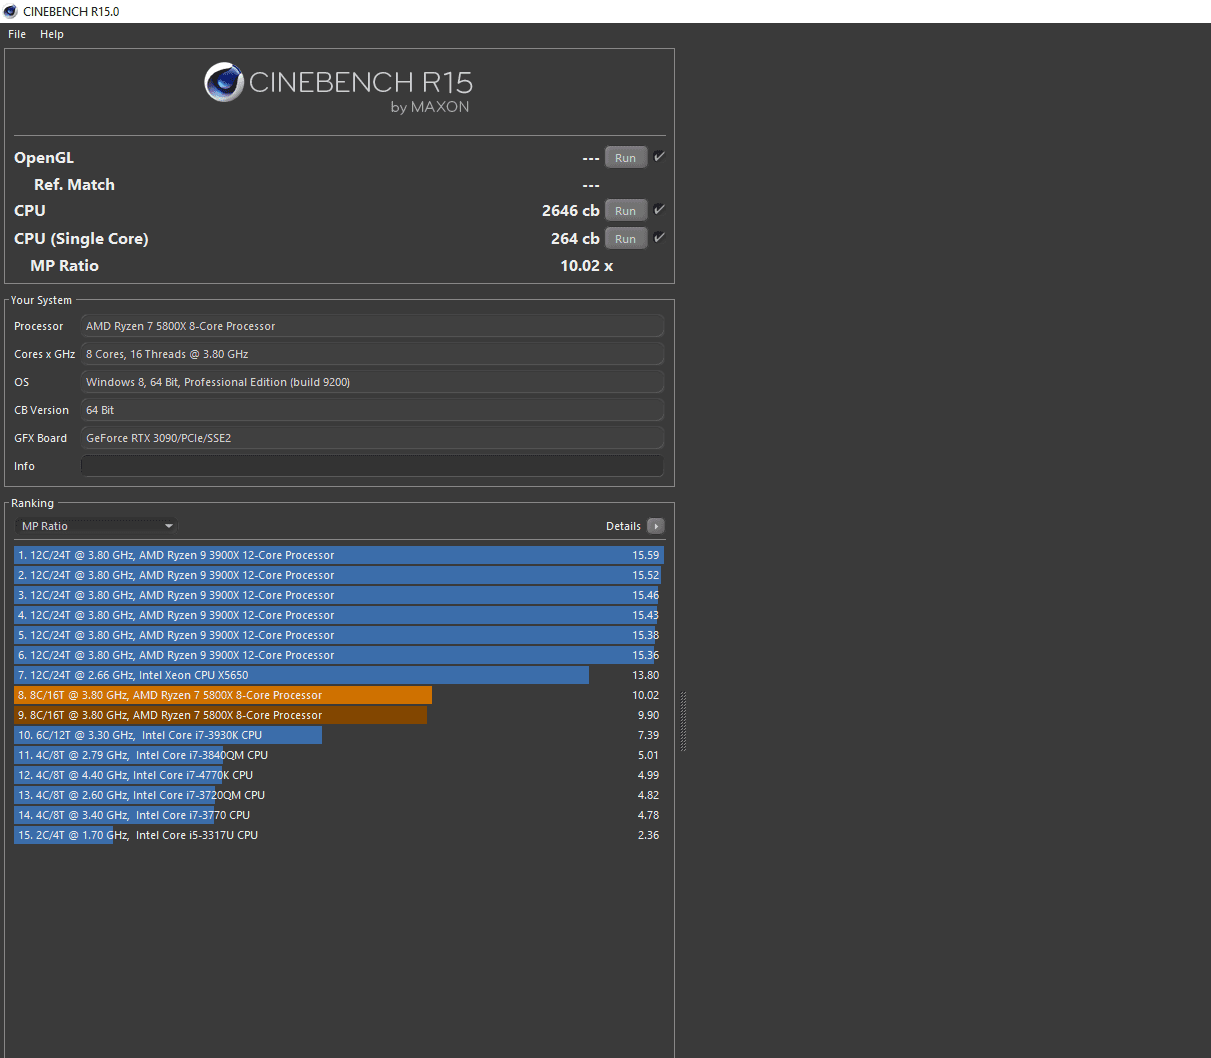Select ranking row 11 Core i7-3840QM
The width and height of the screenshot is (1211, 1058).
(x=339, y=755)
